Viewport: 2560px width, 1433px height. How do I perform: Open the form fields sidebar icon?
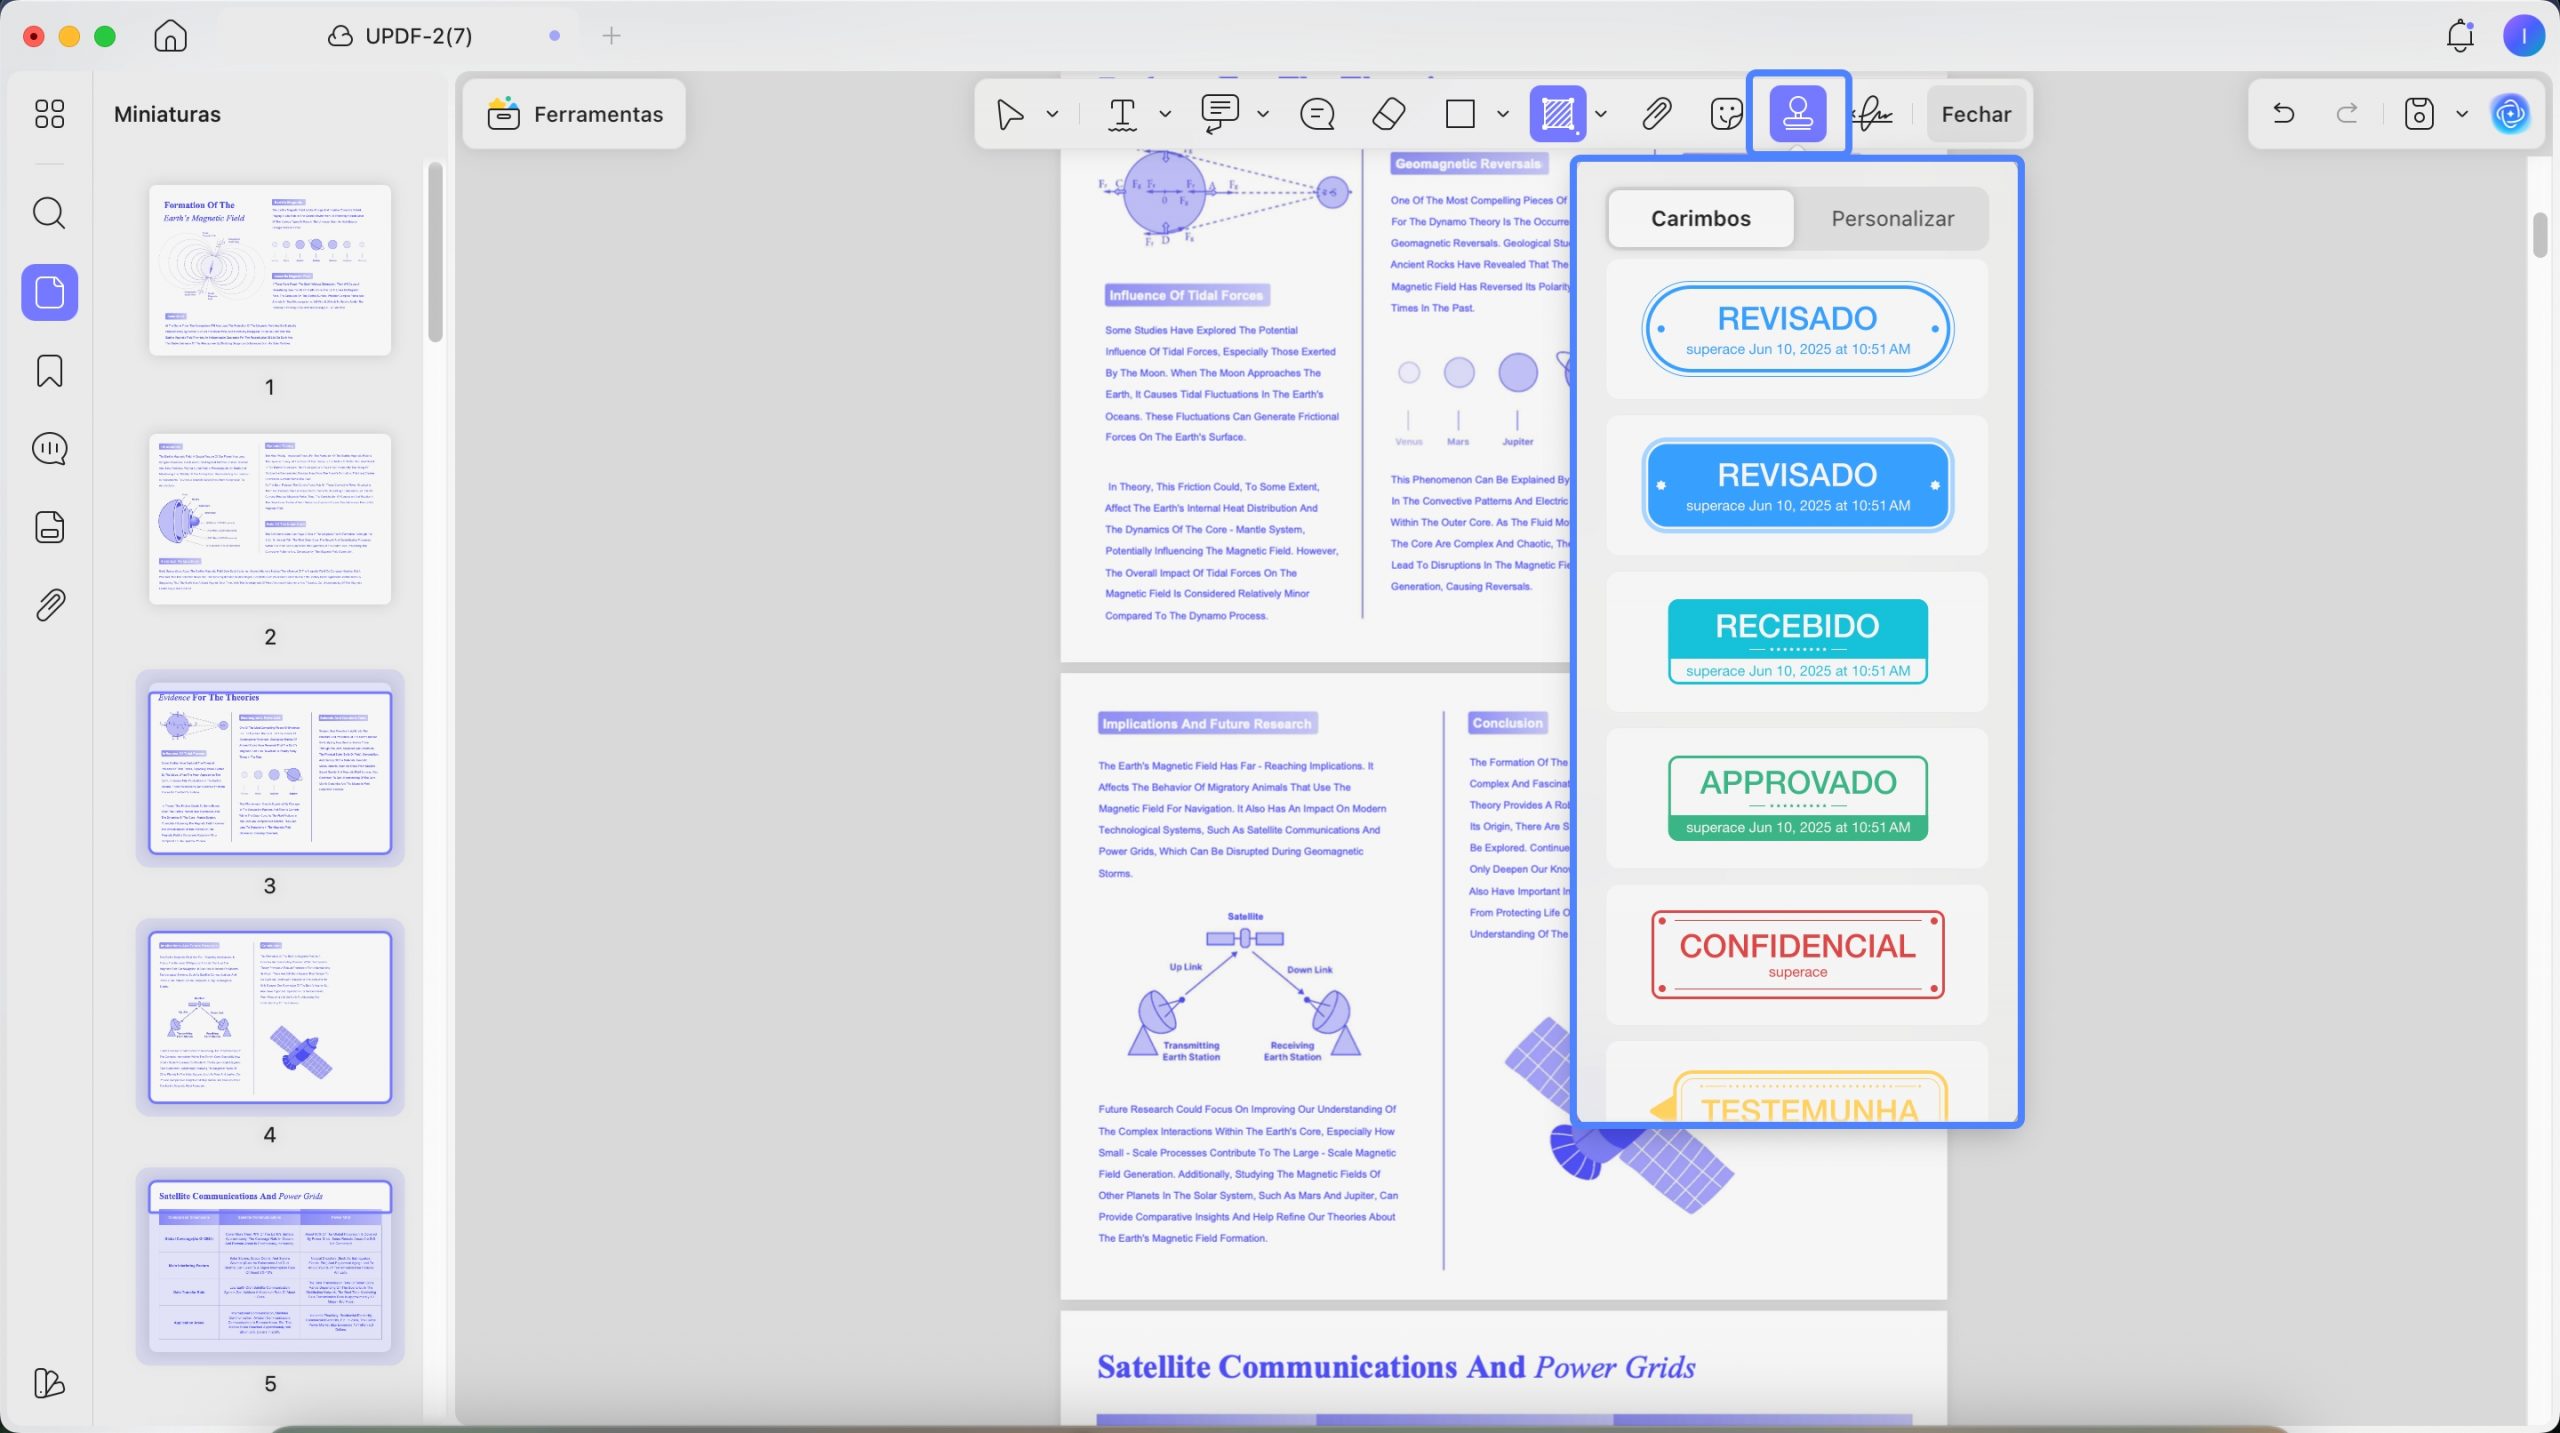click(x=50, y=527)
